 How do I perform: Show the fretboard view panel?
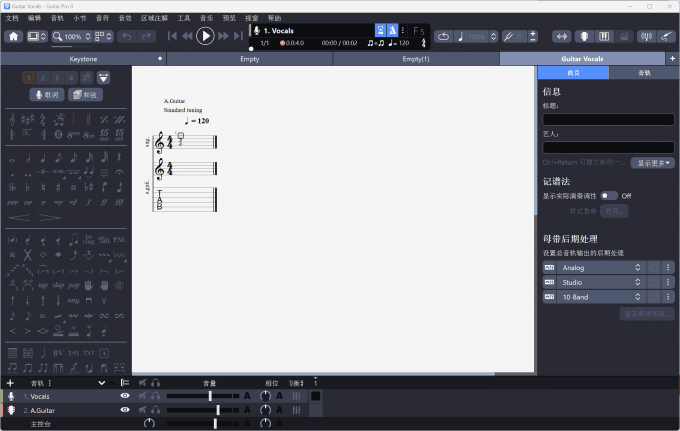tap(585, 36)
